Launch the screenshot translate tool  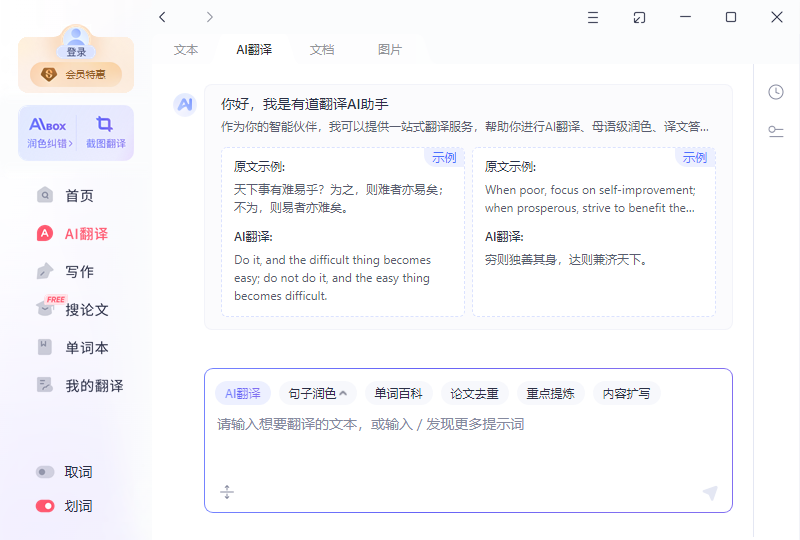click(104, 132)
